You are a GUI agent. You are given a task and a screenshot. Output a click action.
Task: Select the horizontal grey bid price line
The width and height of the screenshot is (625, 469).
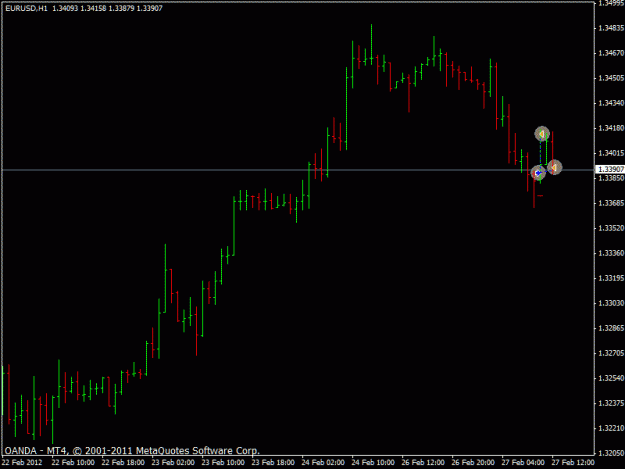[297, 170]
